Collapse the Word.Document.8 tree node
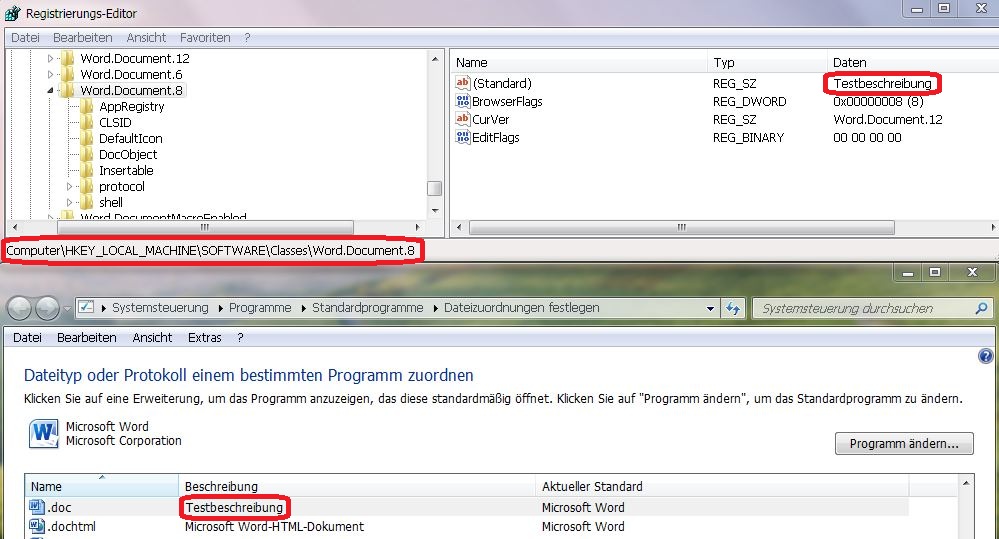The image size is (999, 539). click(x=50, y=90)
